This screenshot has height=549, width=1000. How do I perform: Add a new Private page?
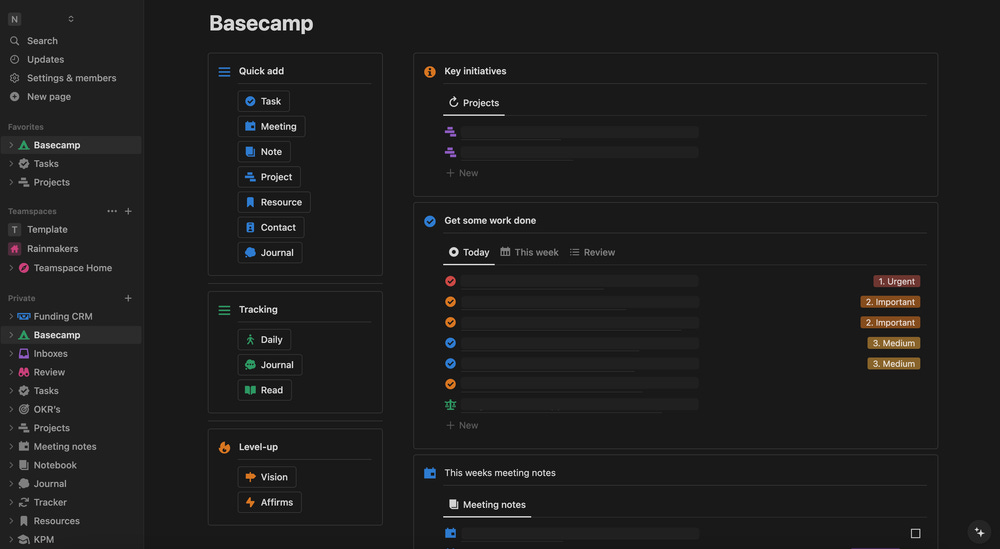point(128,298)
